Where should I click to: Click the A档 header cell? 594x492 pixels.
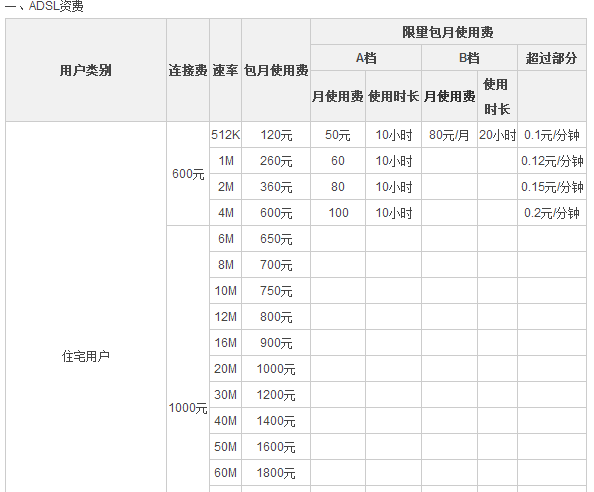point(366,58)
